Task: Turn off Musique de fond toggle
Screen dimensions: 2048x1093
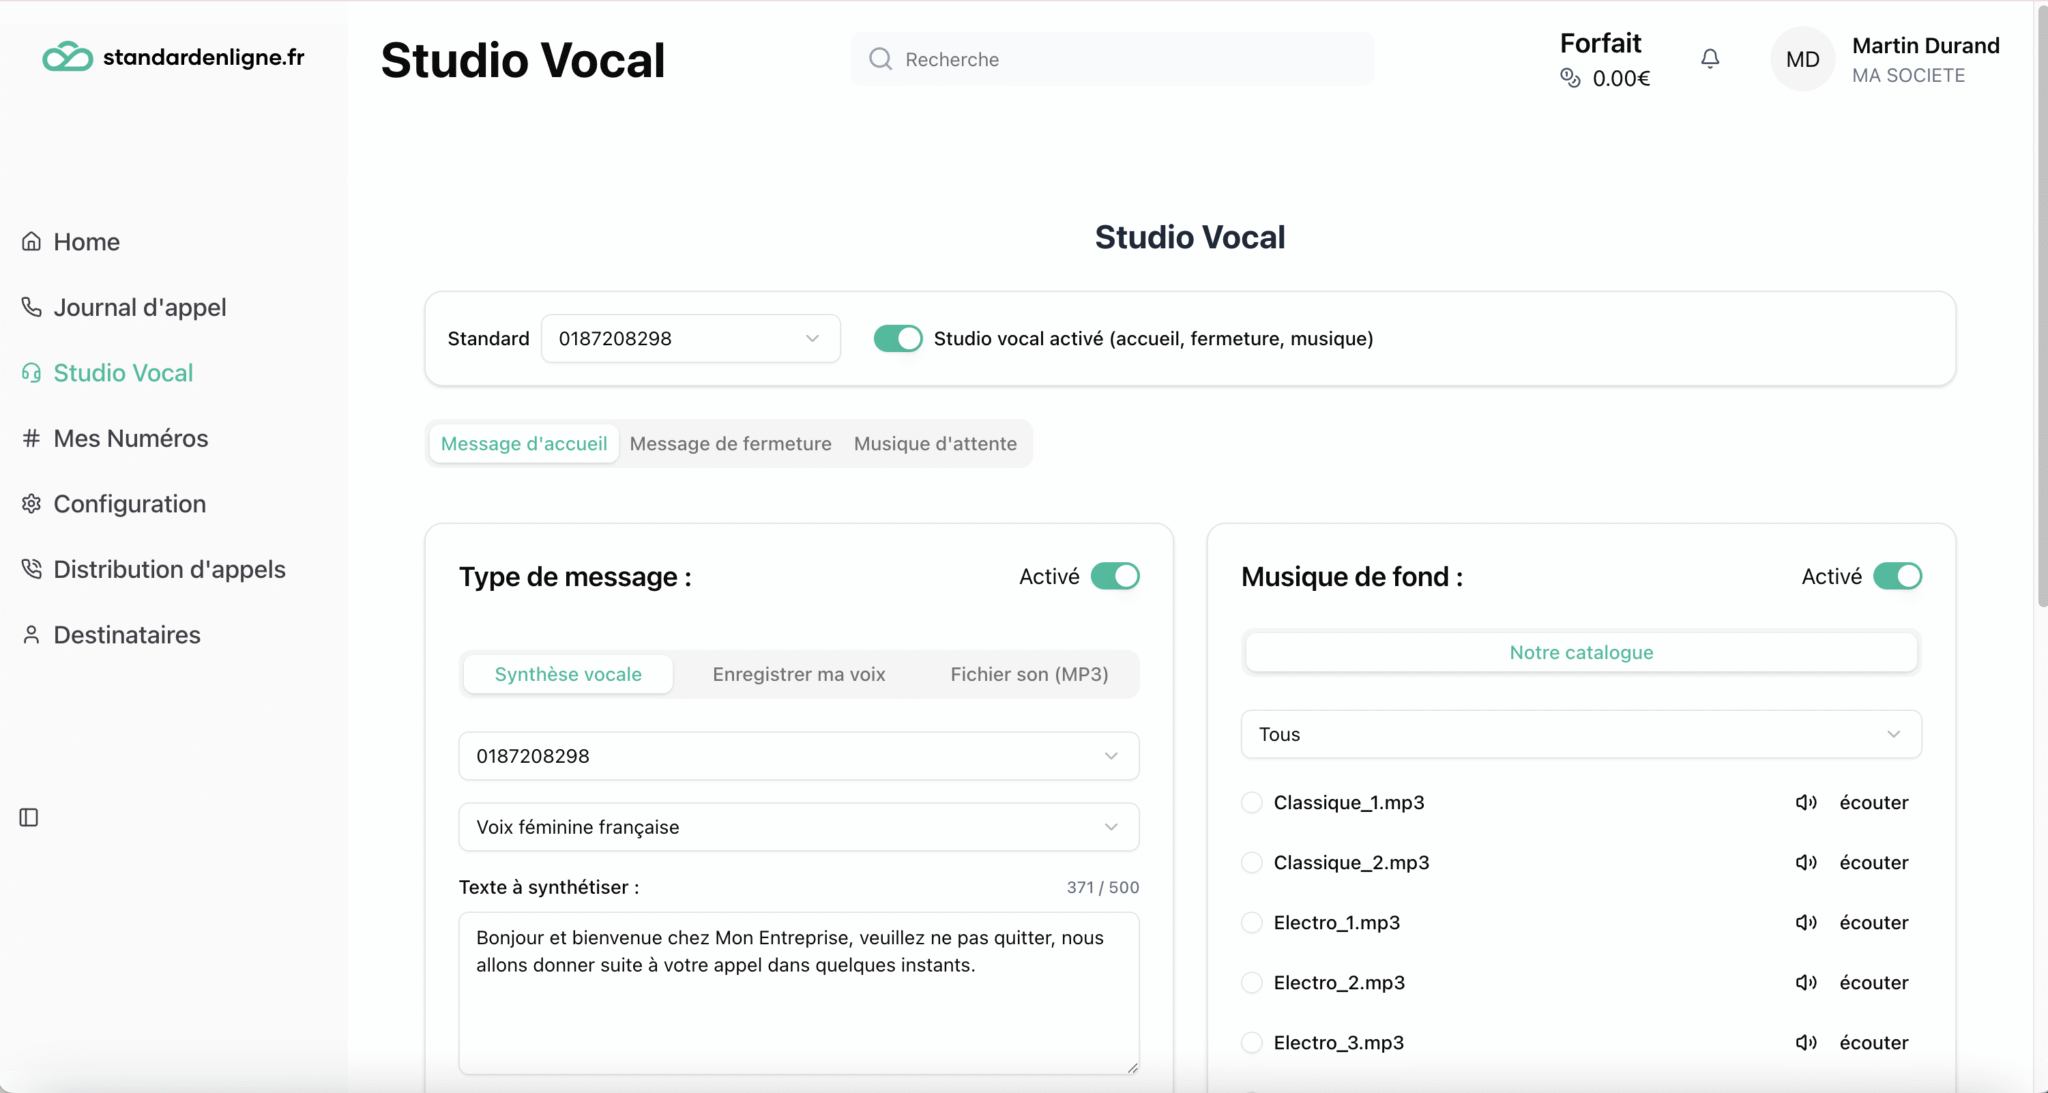Action: pyautogui.click(x=1896, y=576)
